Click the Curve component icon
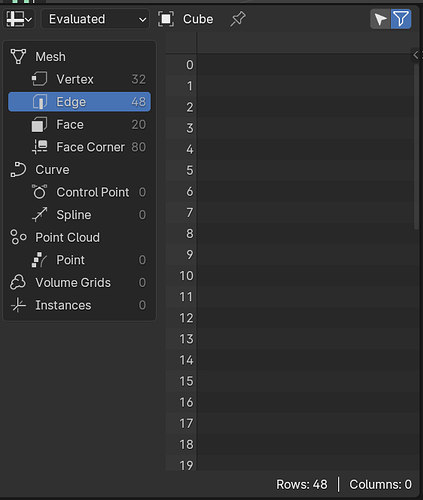The height and width of the screenshot is (500, 423). (x=18, y=169)
